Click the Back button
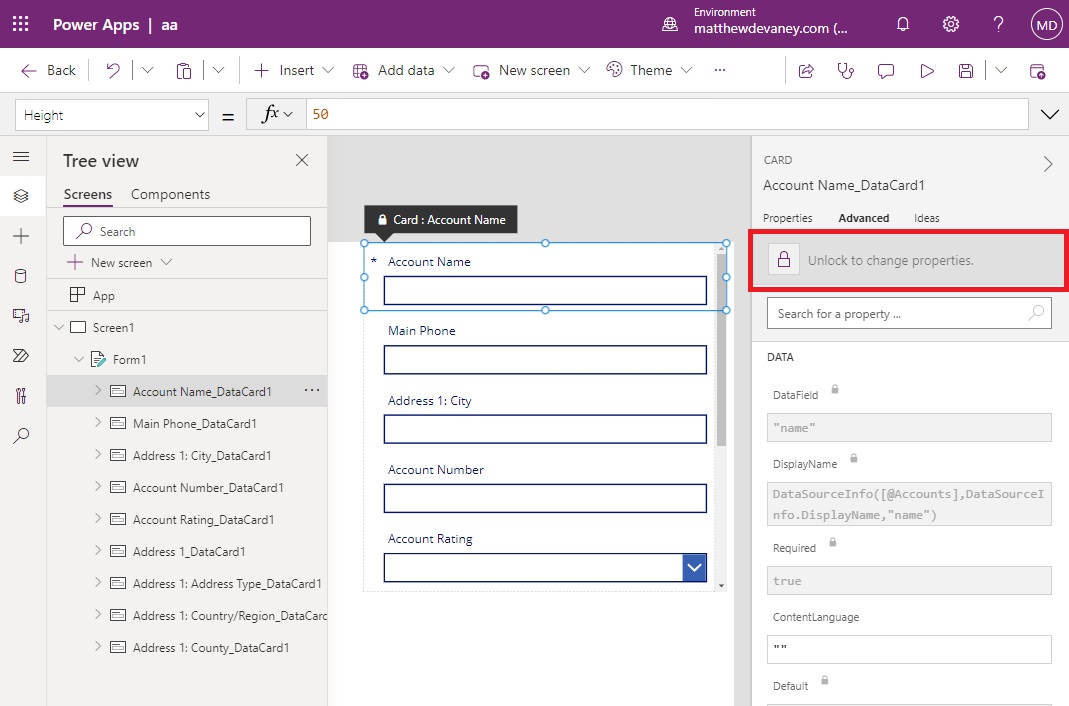The height and width of the screenshot is (706, 1069). tap(47, 70)
